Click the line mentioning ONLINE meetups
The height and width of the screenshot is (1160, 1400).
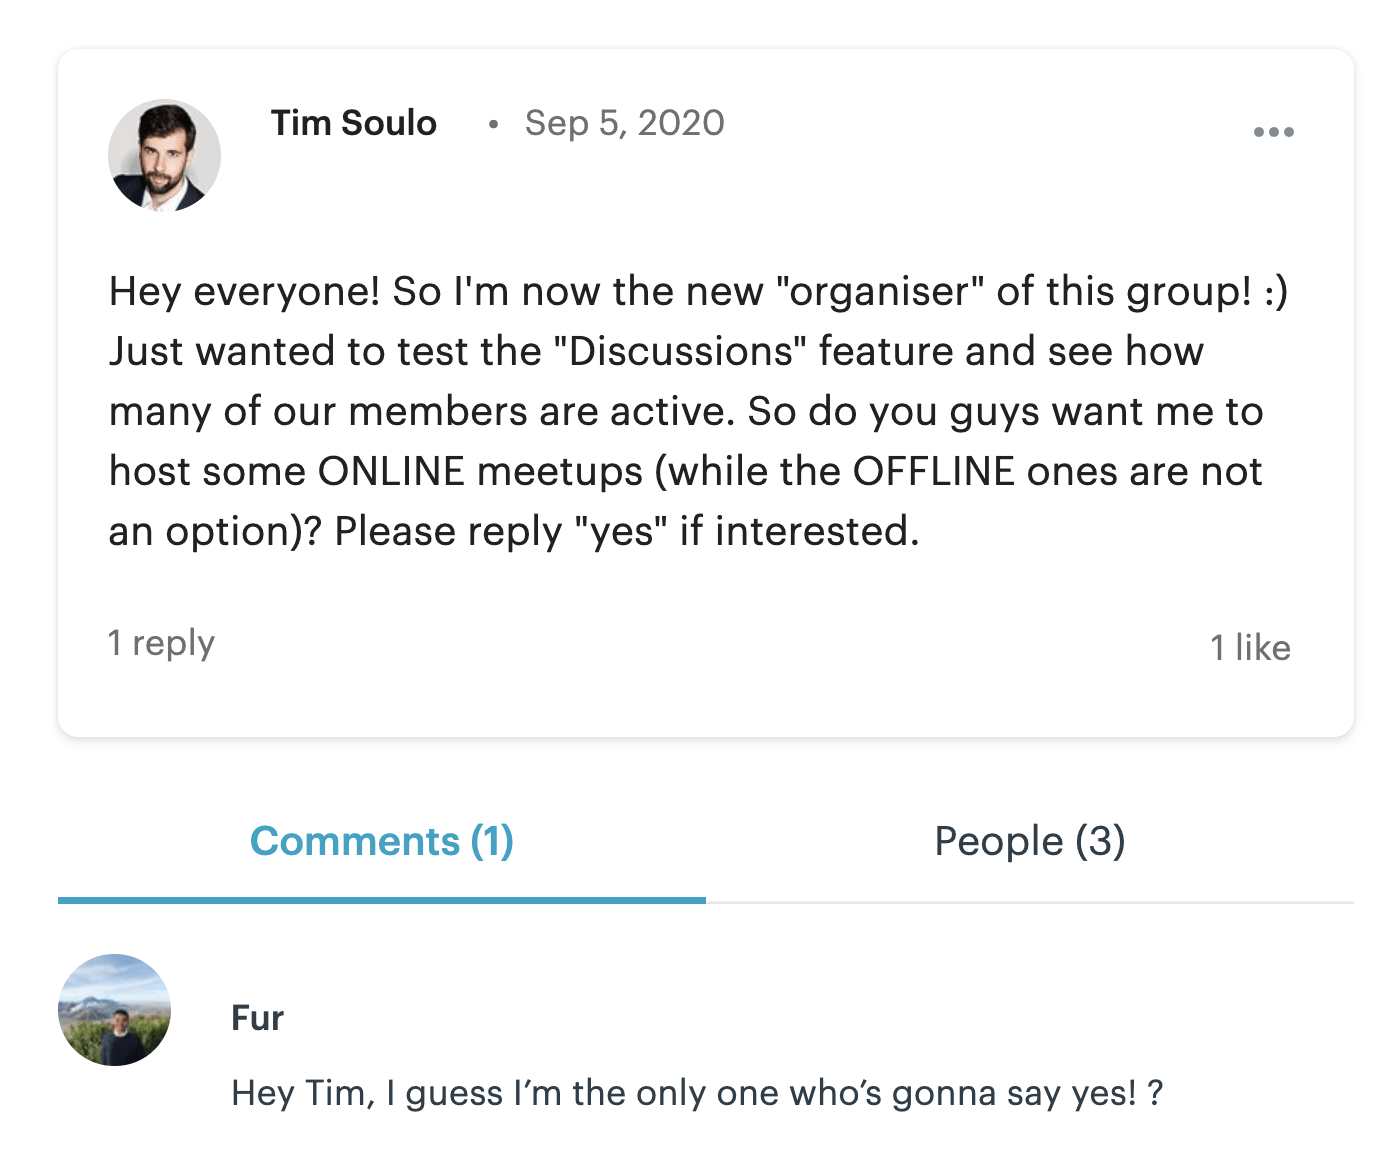coord(685,471)
